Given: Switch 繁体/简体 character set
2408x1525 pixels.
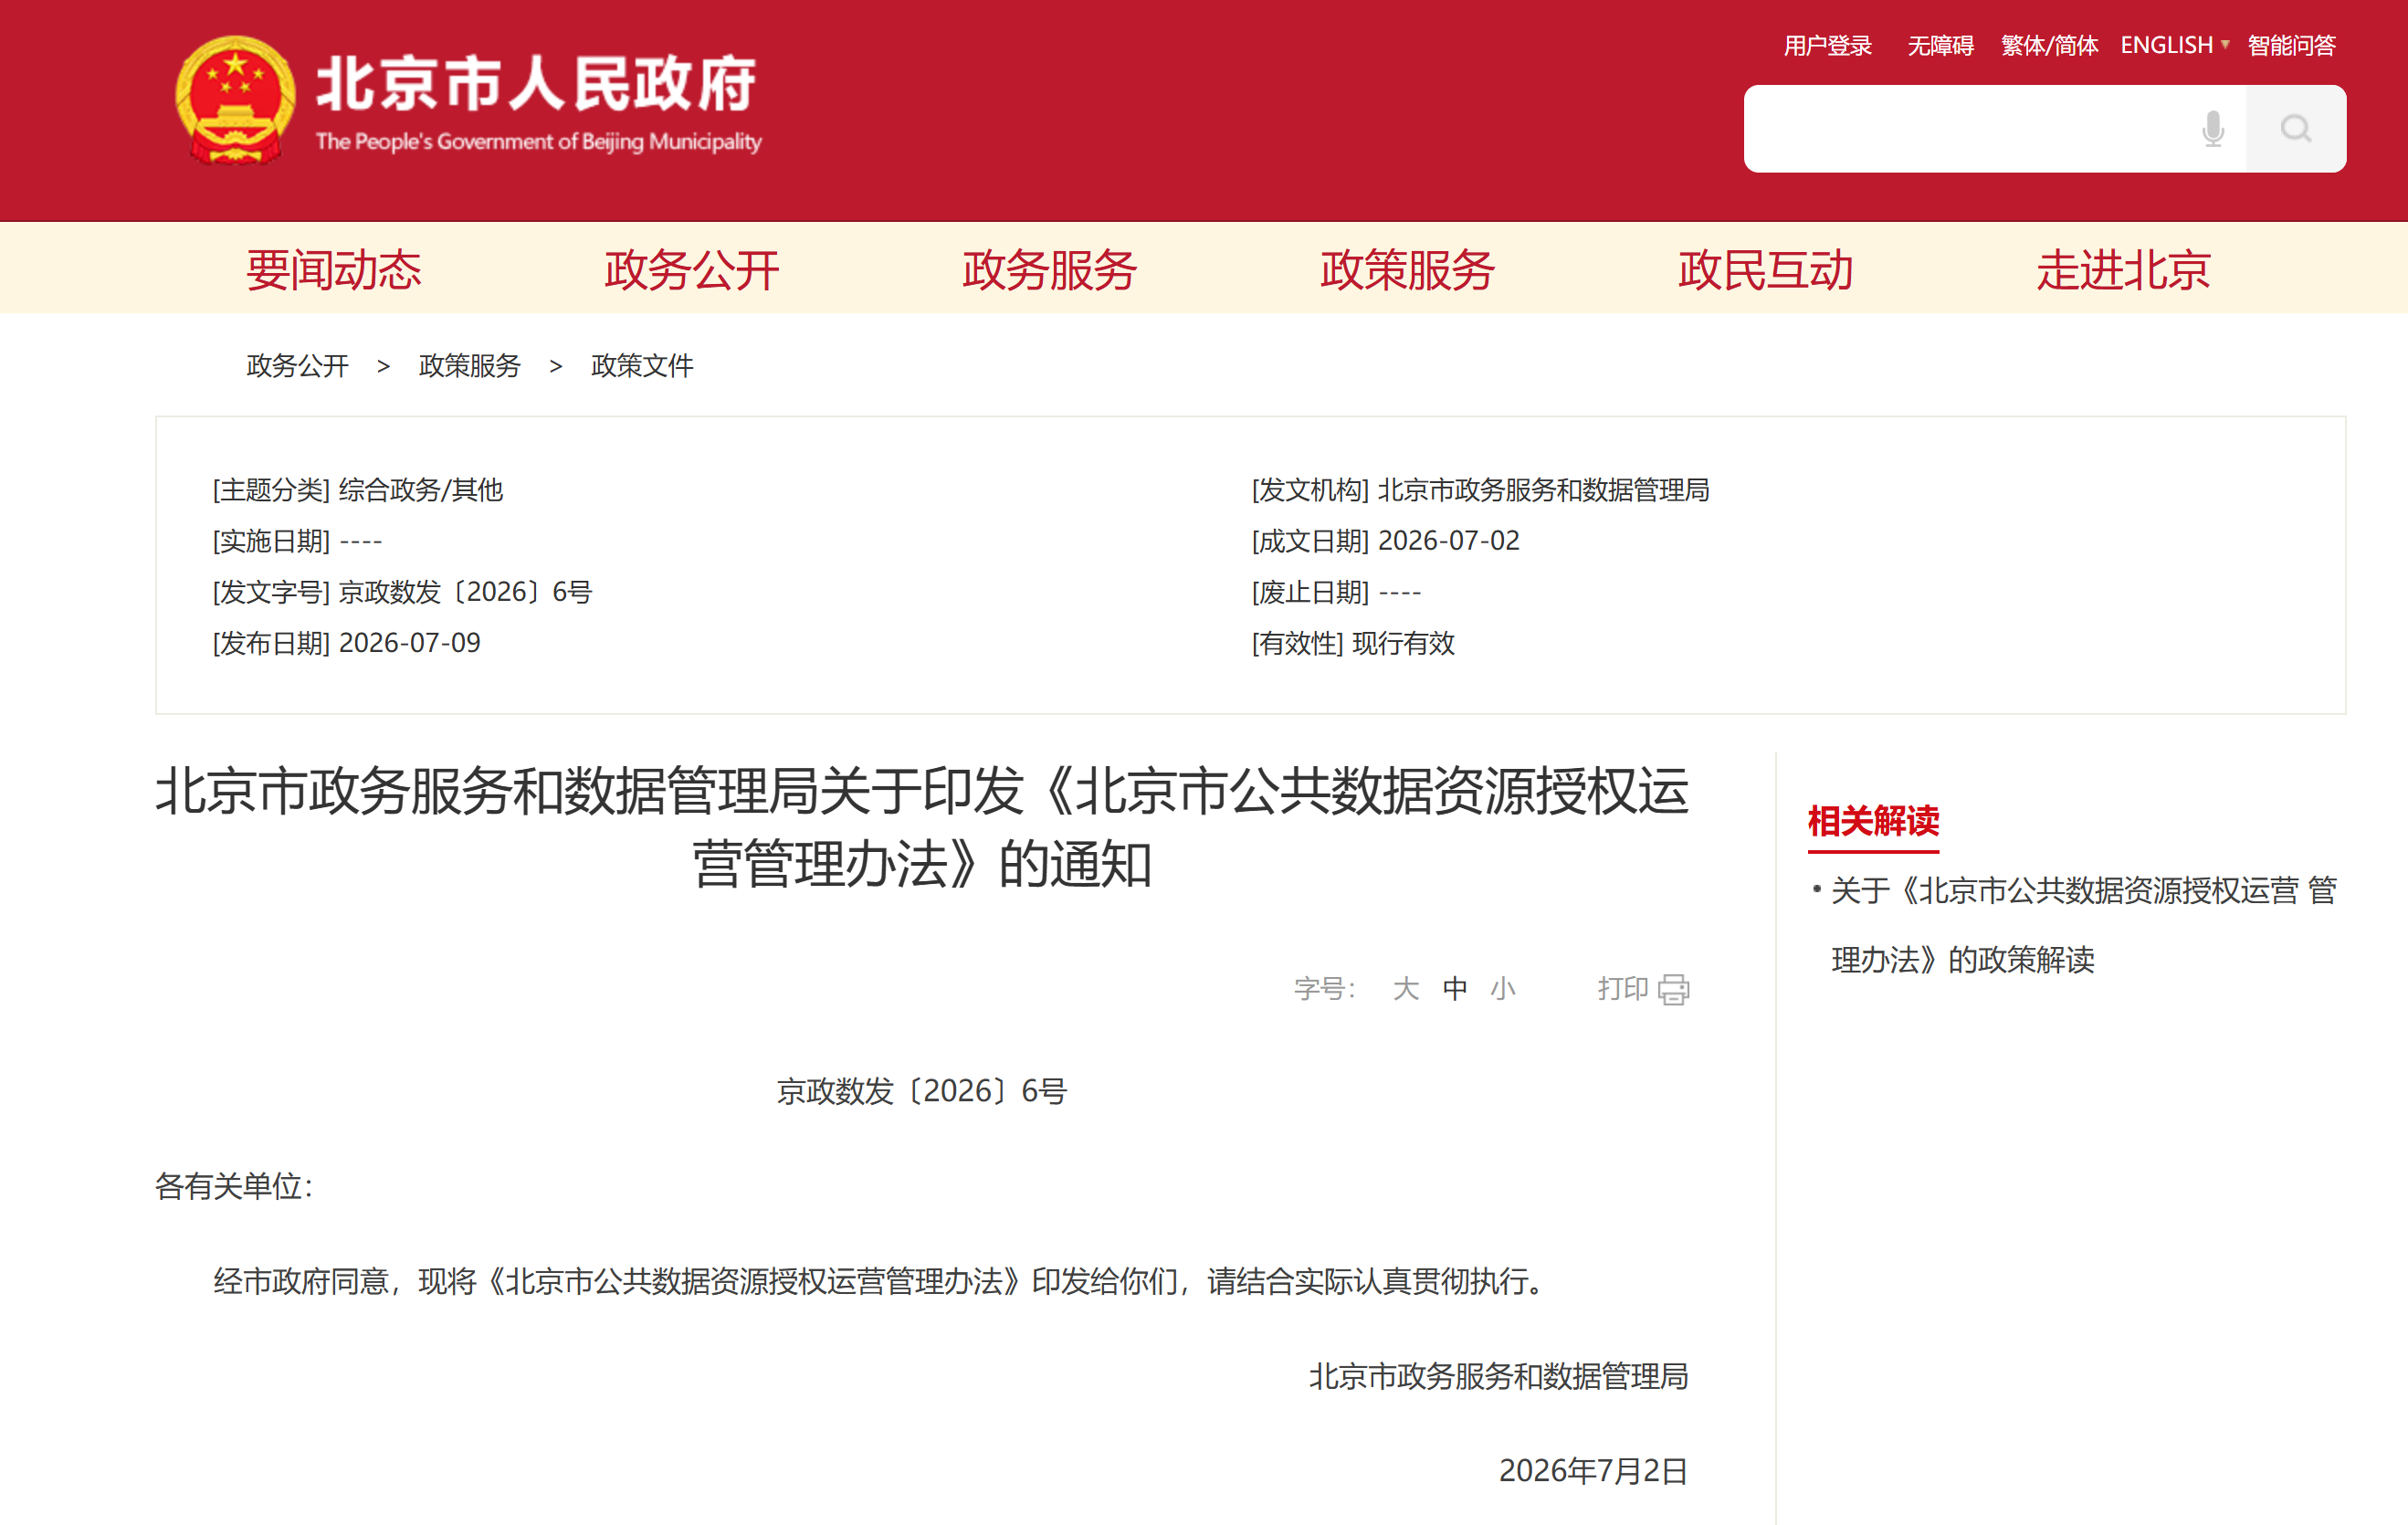Looking at the screenshot, I should [2049, 45].
